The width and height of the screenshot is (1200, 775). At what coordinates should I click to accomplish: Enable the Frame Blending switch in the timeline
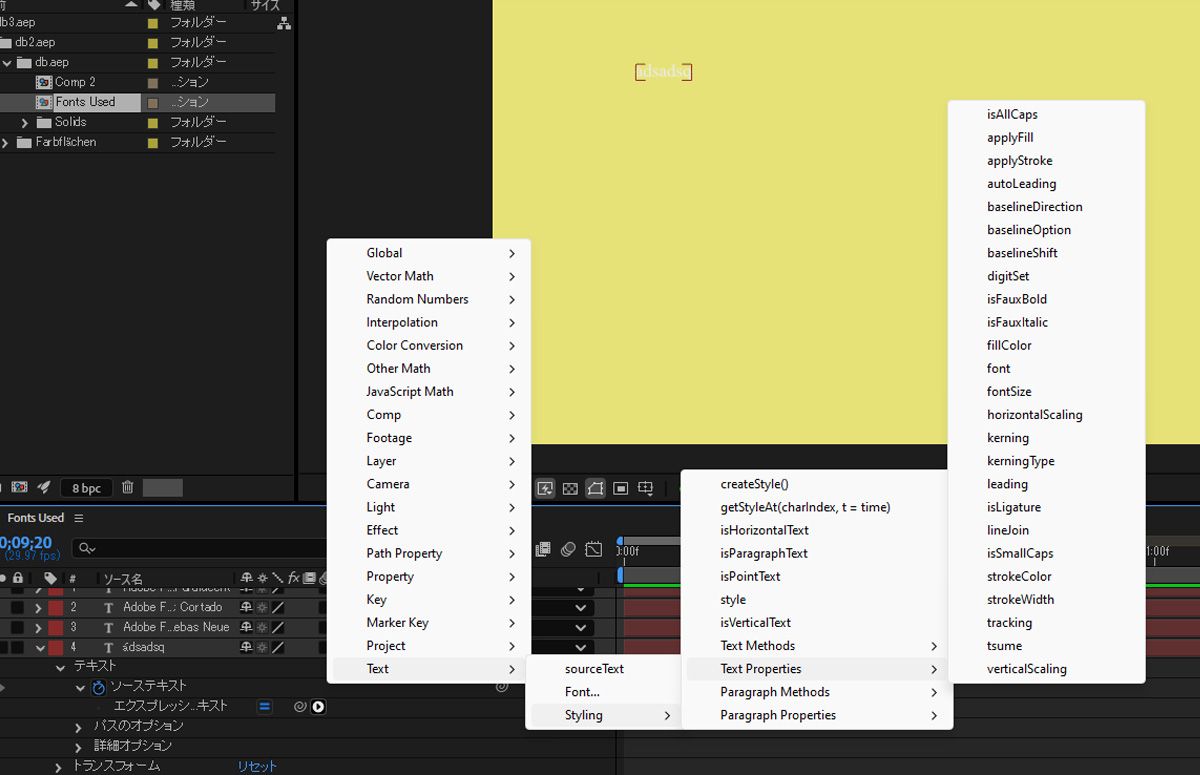(x=543, y=549)
